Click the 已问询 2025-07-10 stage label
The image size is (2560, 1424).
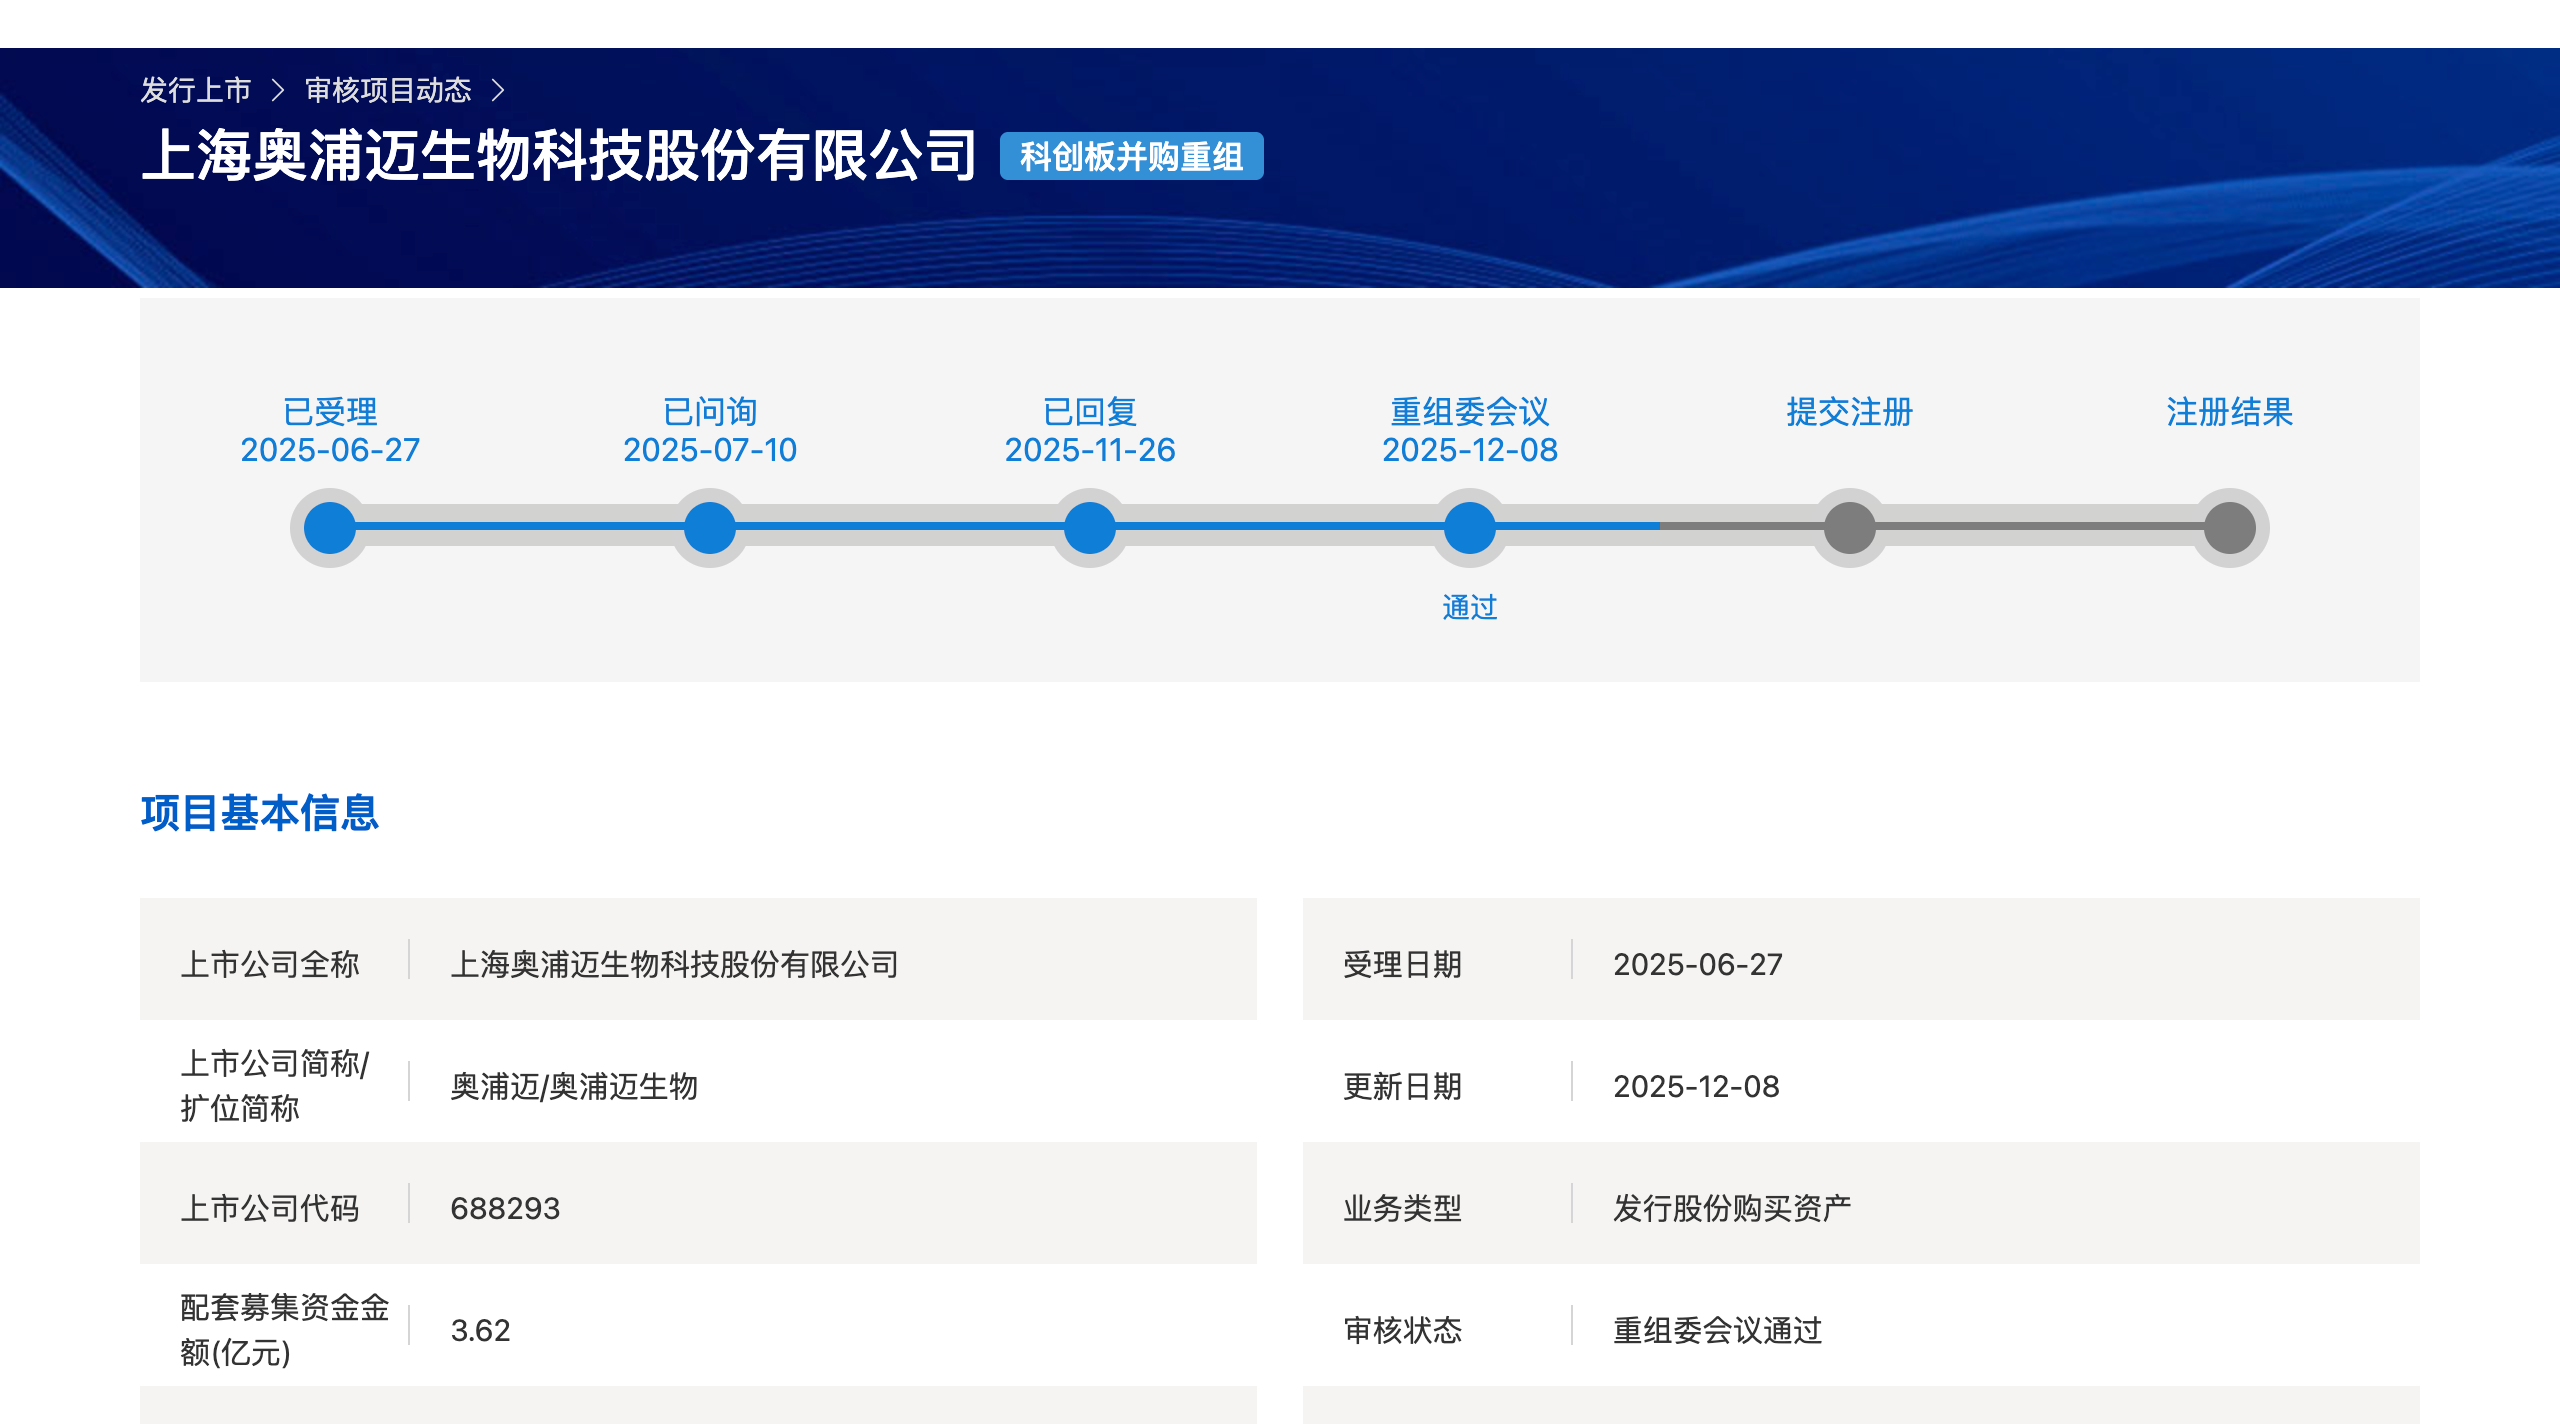point(710,430)
